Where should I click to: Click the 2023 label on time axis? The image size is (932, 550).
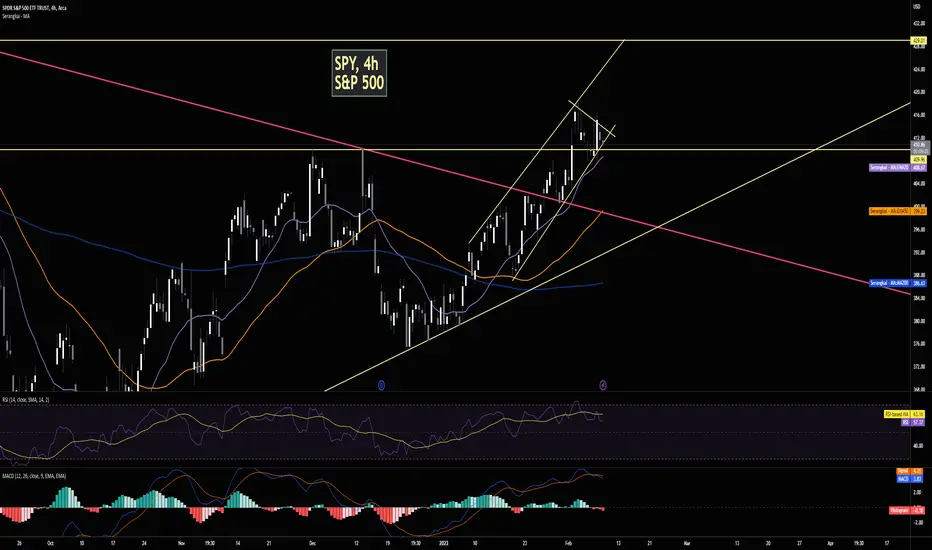click(443, 543)
